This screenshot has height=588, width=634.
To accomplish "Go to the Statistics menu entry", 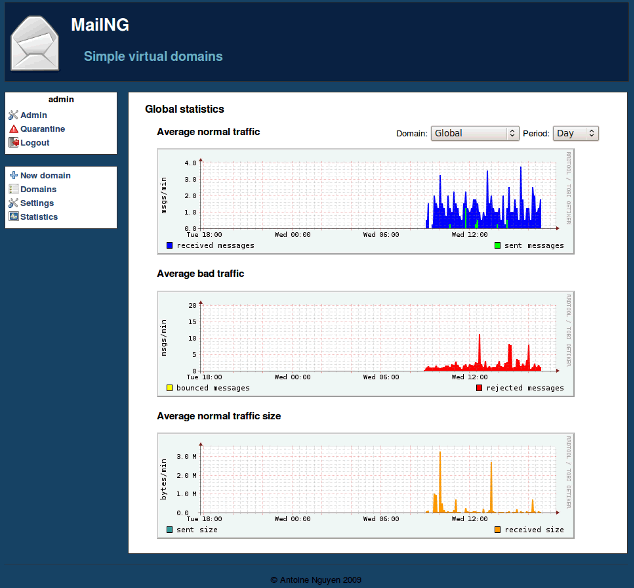I will point(39,217).
